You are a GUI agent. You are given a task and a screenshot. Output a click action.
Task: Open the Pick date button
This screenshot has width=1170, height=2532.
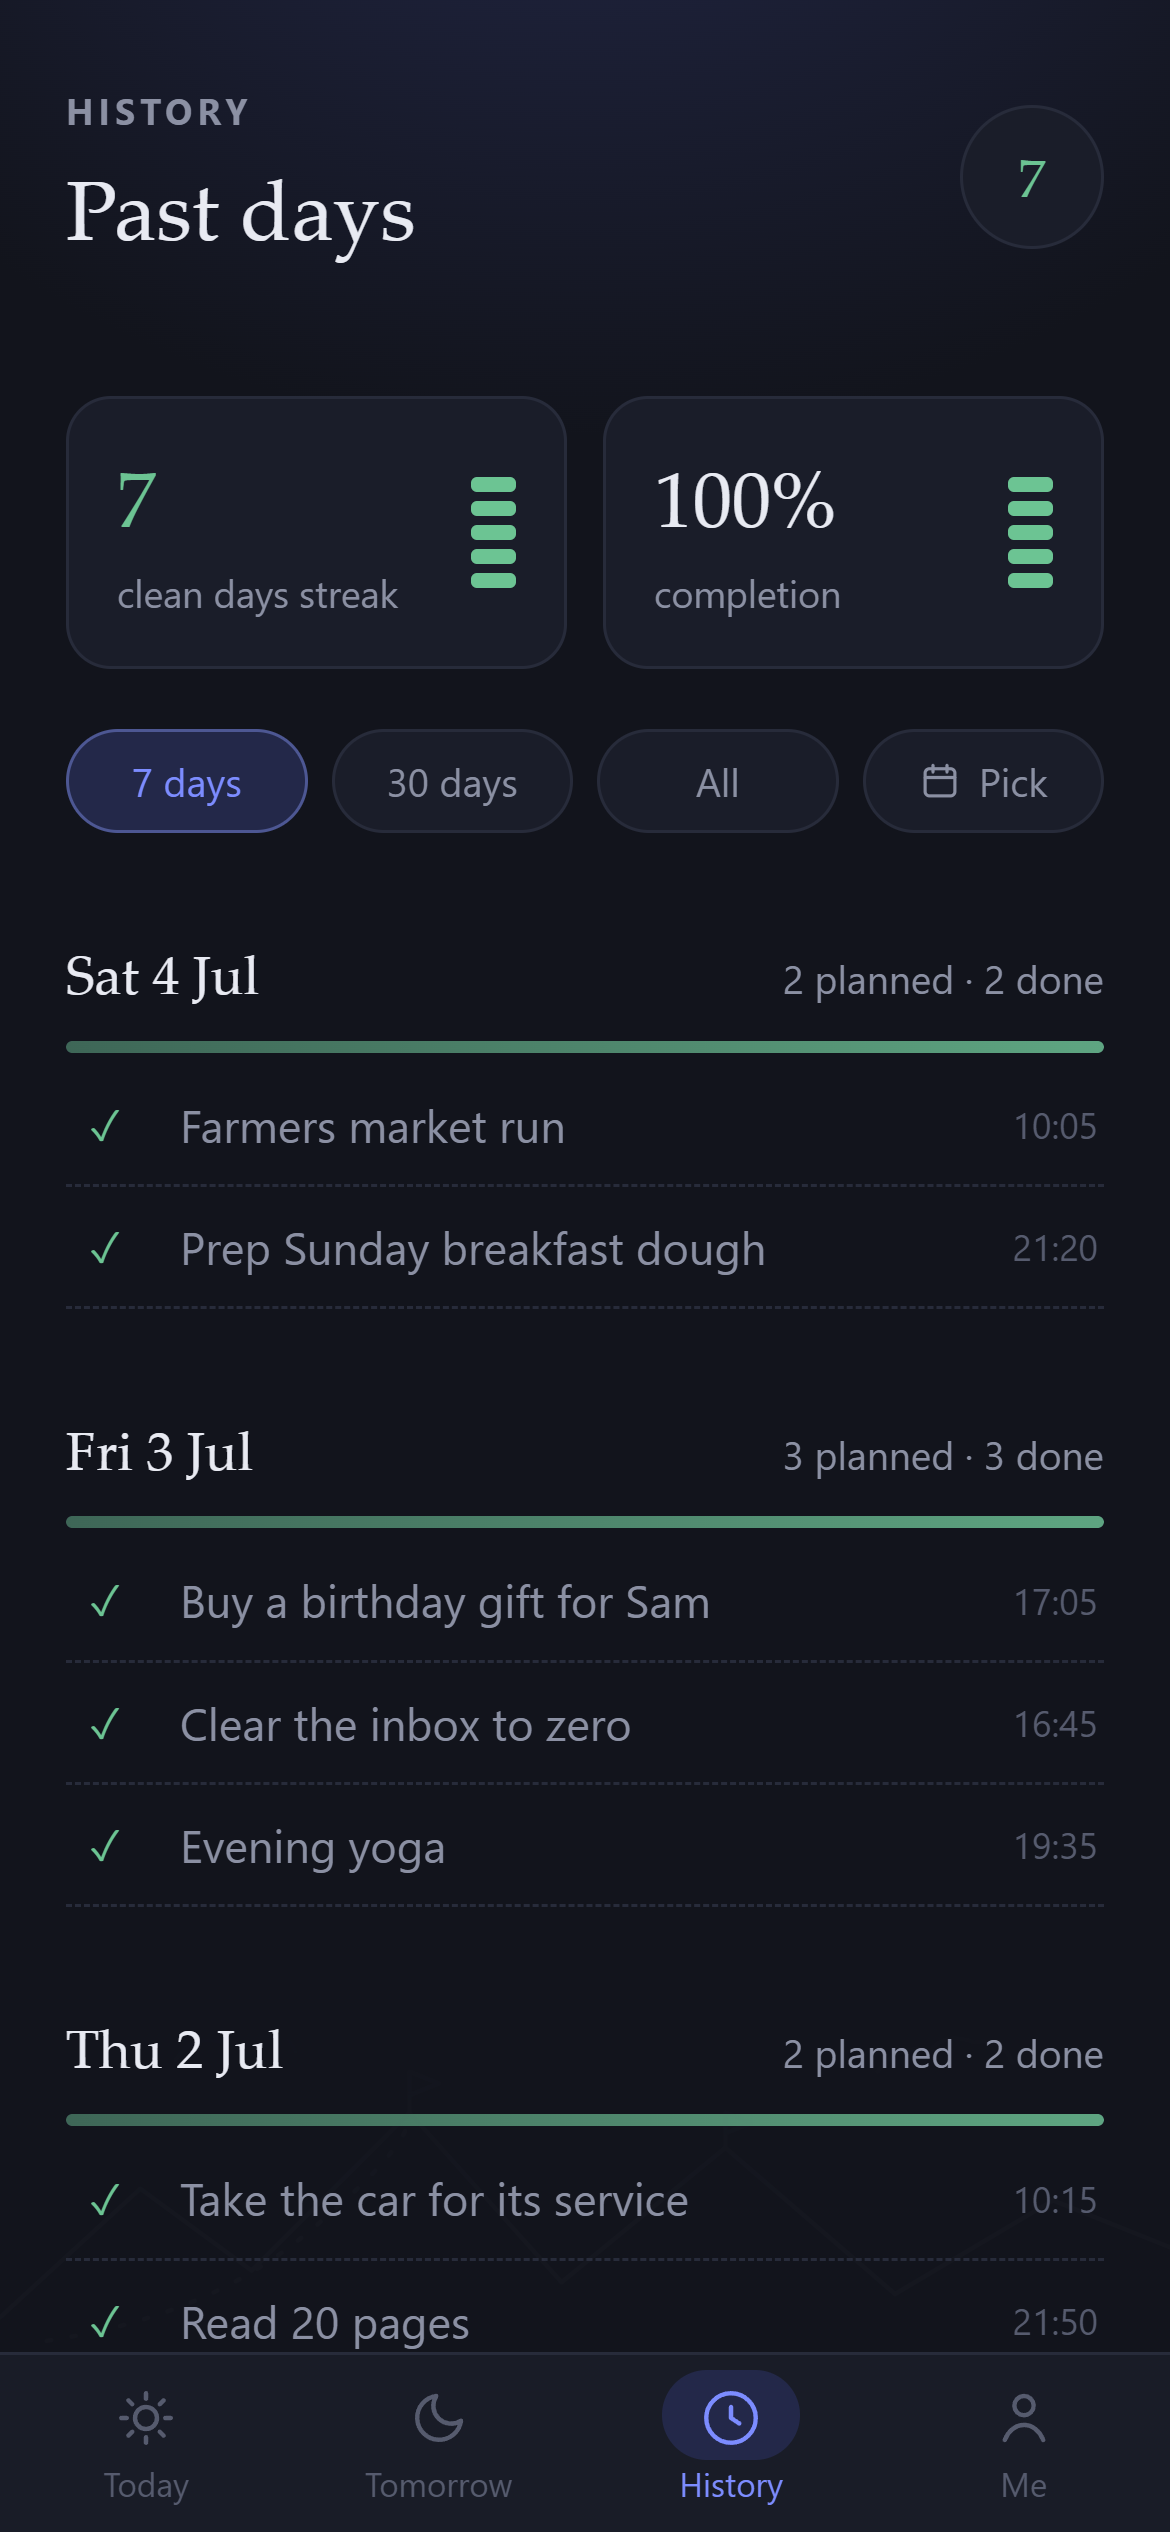[983, 781]
